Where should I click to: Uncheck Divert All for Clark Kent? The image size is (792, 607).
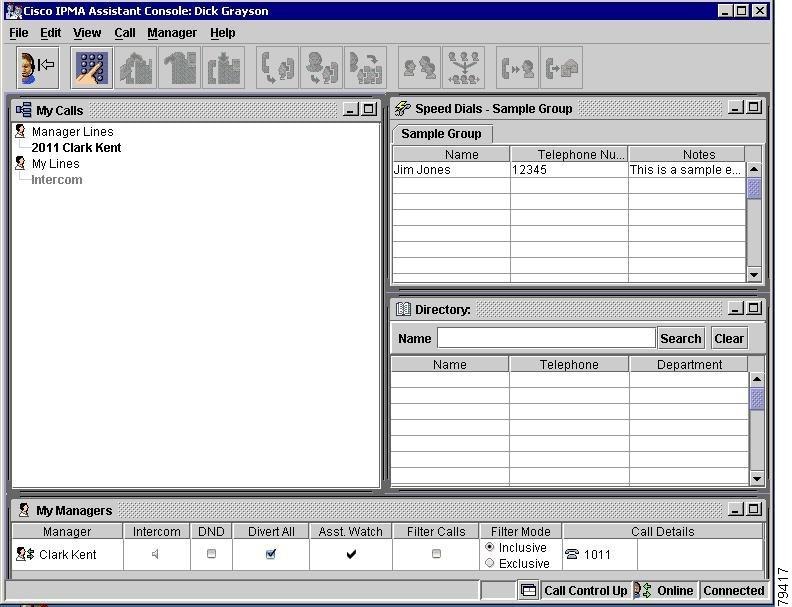pyautogui.click(x=271, y=553)
